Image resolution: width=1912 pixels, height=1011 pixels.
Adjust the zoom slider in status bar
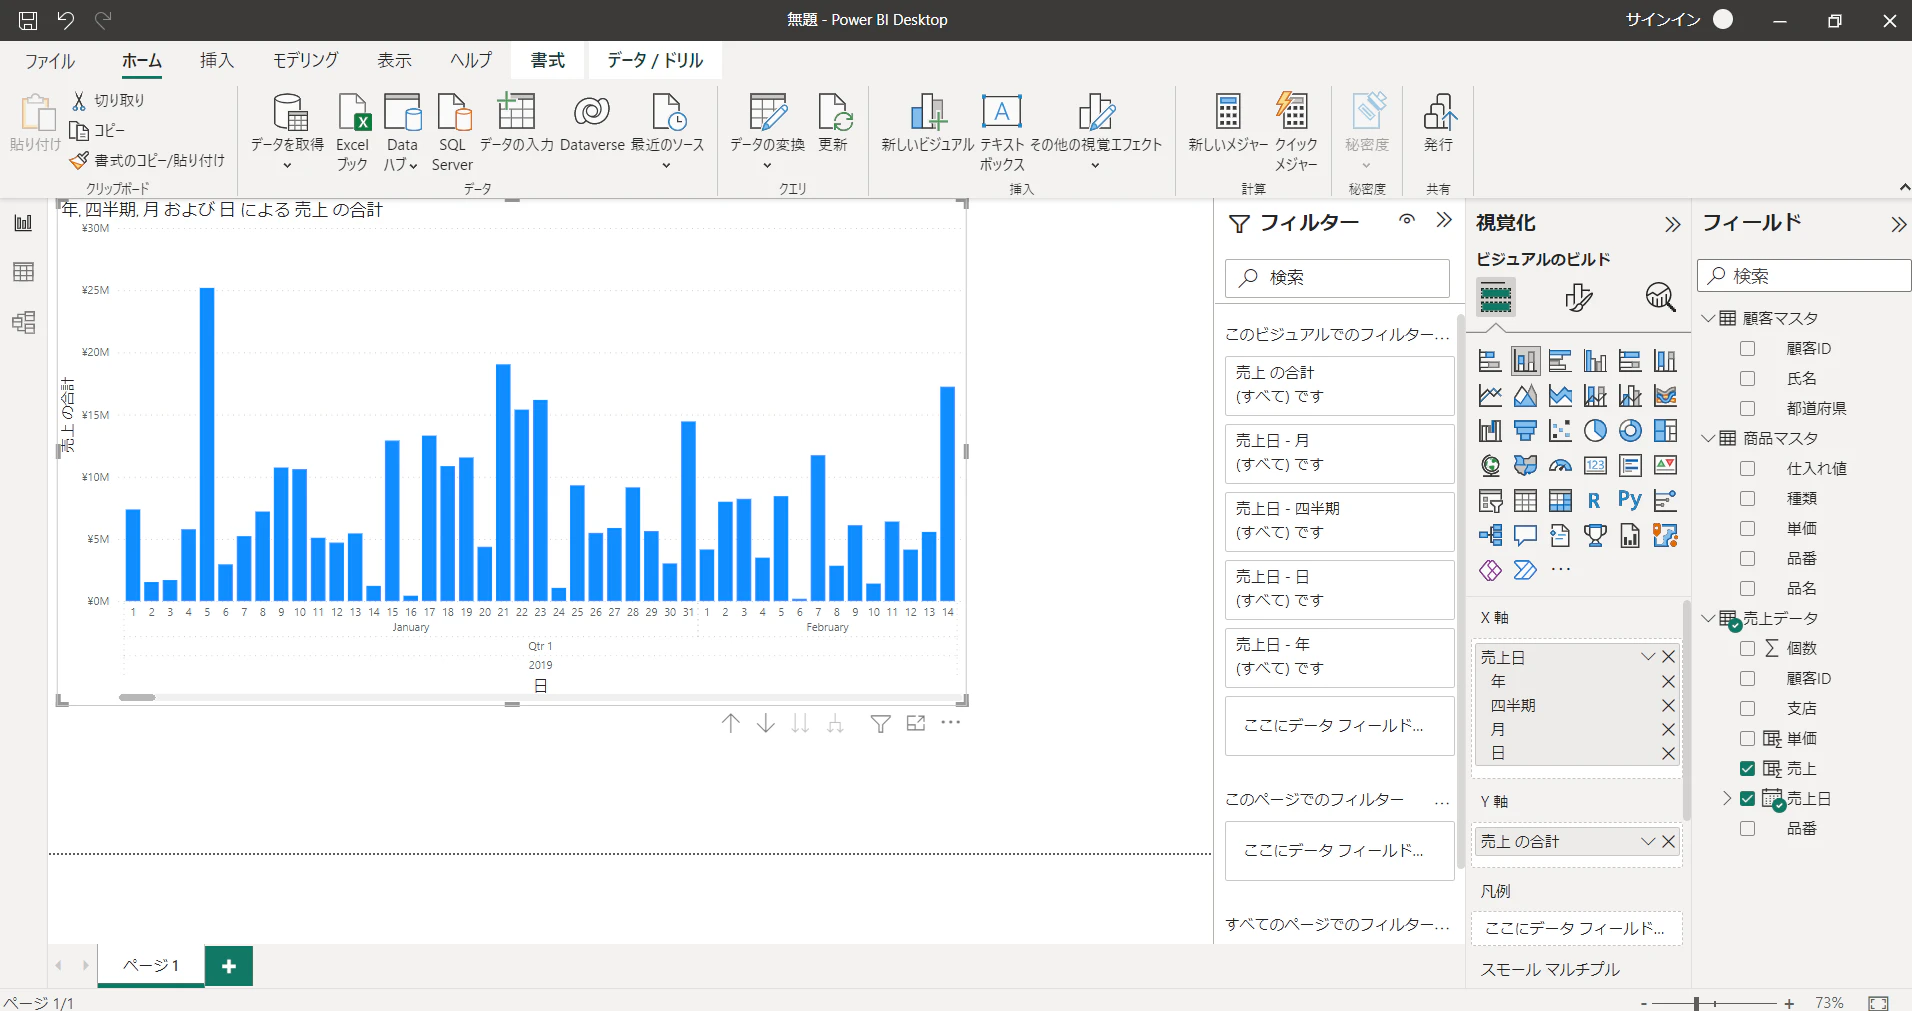[x=1696, y=1003]
